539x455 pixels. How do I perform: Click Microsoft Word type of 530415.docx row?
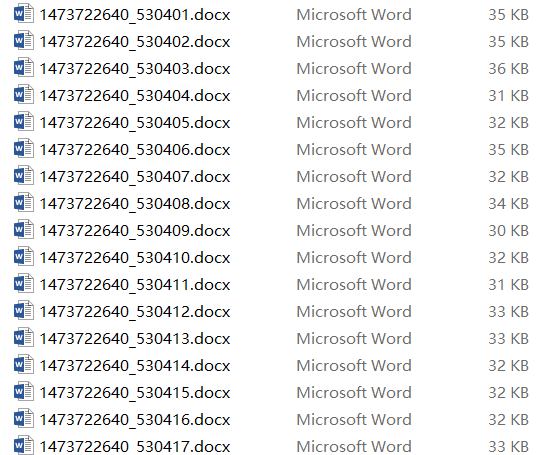[x=354, y=393]
